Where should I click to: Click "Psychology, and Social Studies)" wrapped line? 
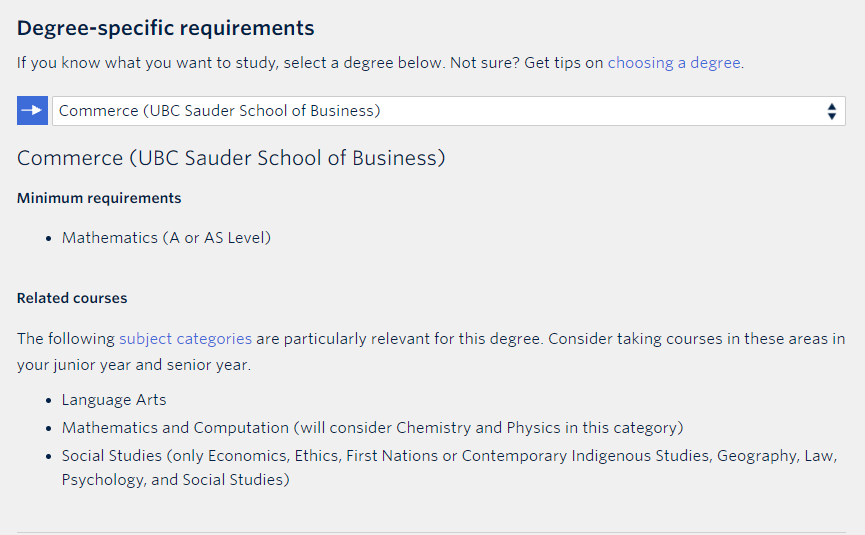[x=175, y=479]
